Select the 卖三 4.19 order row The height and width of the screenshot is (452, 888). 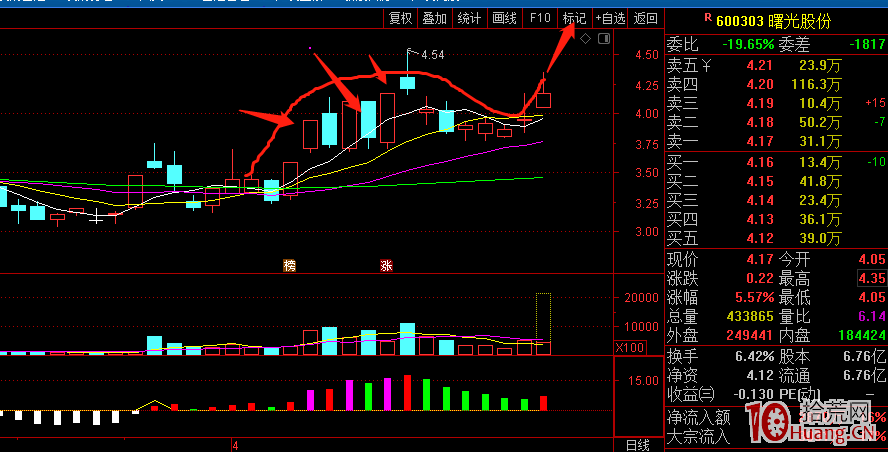776,104
